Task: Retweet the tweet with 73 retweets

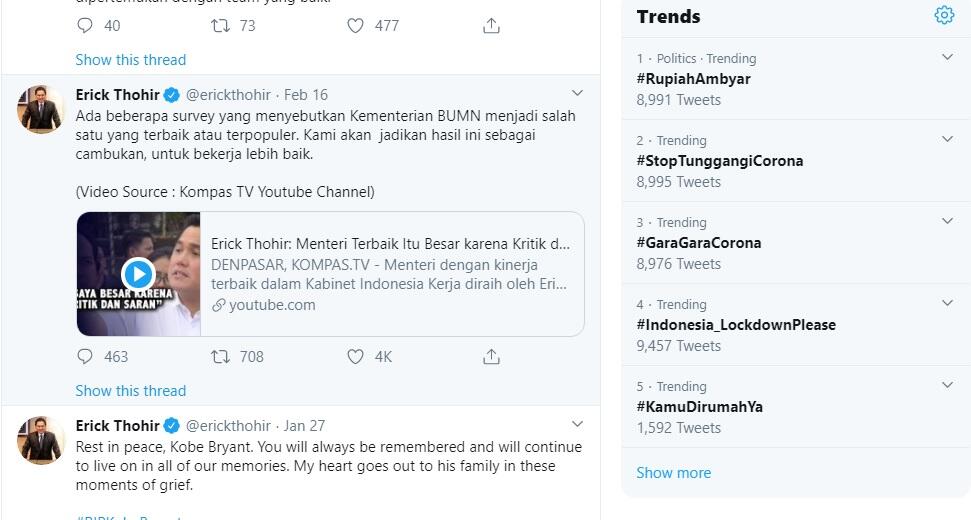Action: 221,25
